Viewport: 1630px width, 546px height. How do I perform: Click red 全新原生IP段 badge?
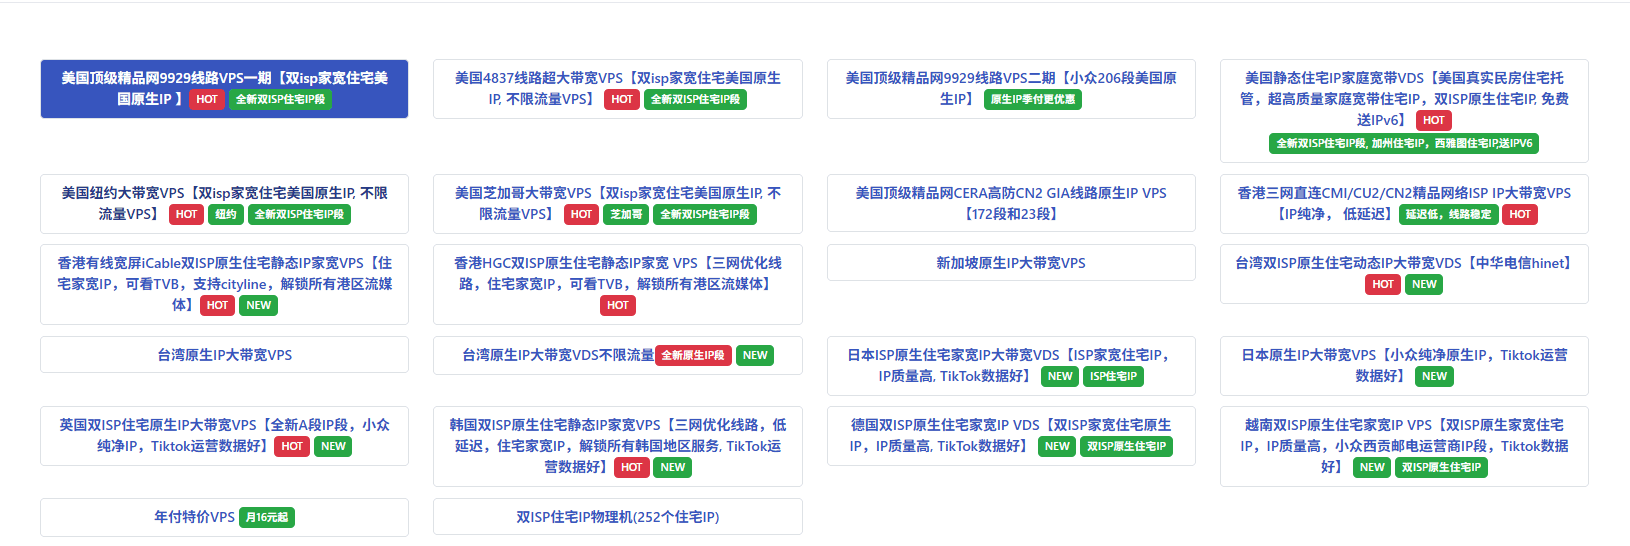tap(693, 355)
